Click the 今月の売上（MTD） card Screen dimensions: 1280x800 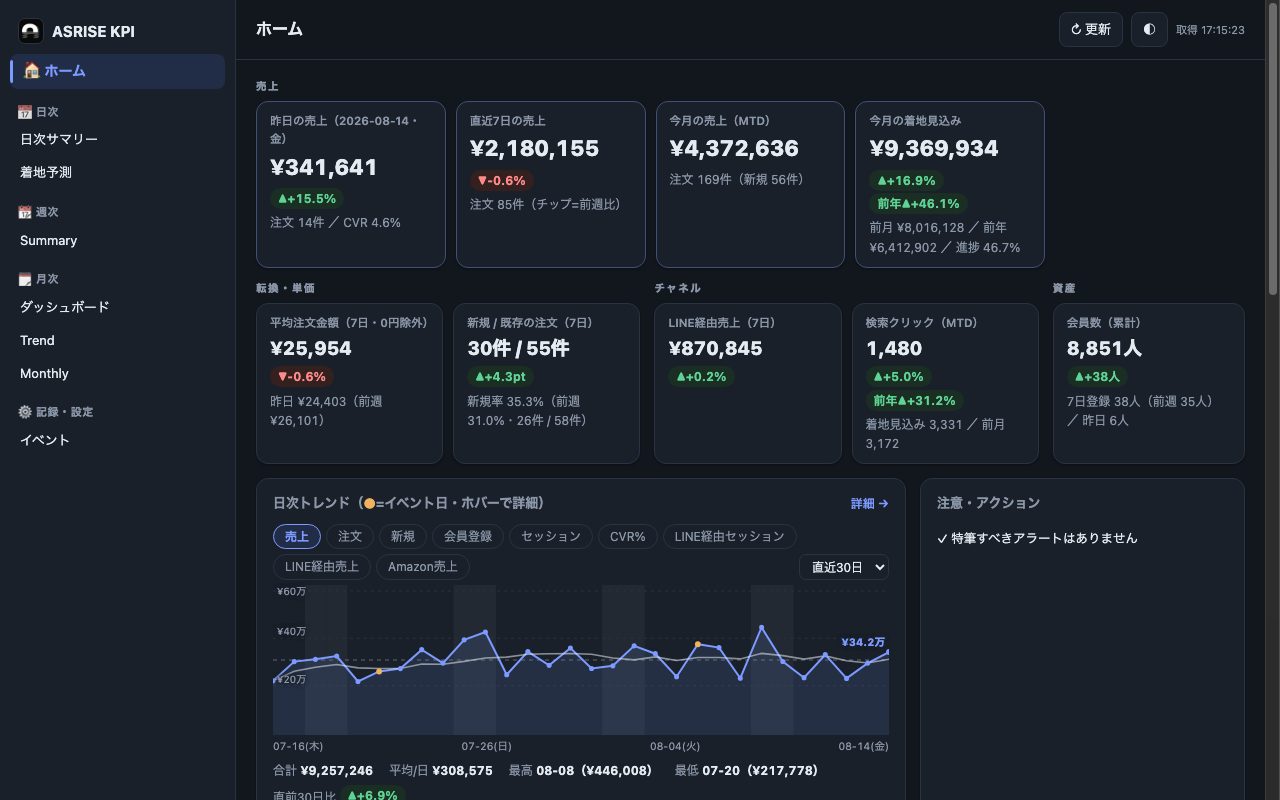coord(750,184)
